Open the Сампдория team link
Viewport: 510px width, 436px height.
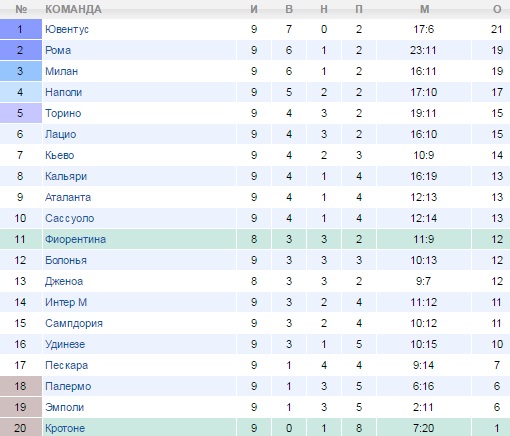tap(74, 323)
